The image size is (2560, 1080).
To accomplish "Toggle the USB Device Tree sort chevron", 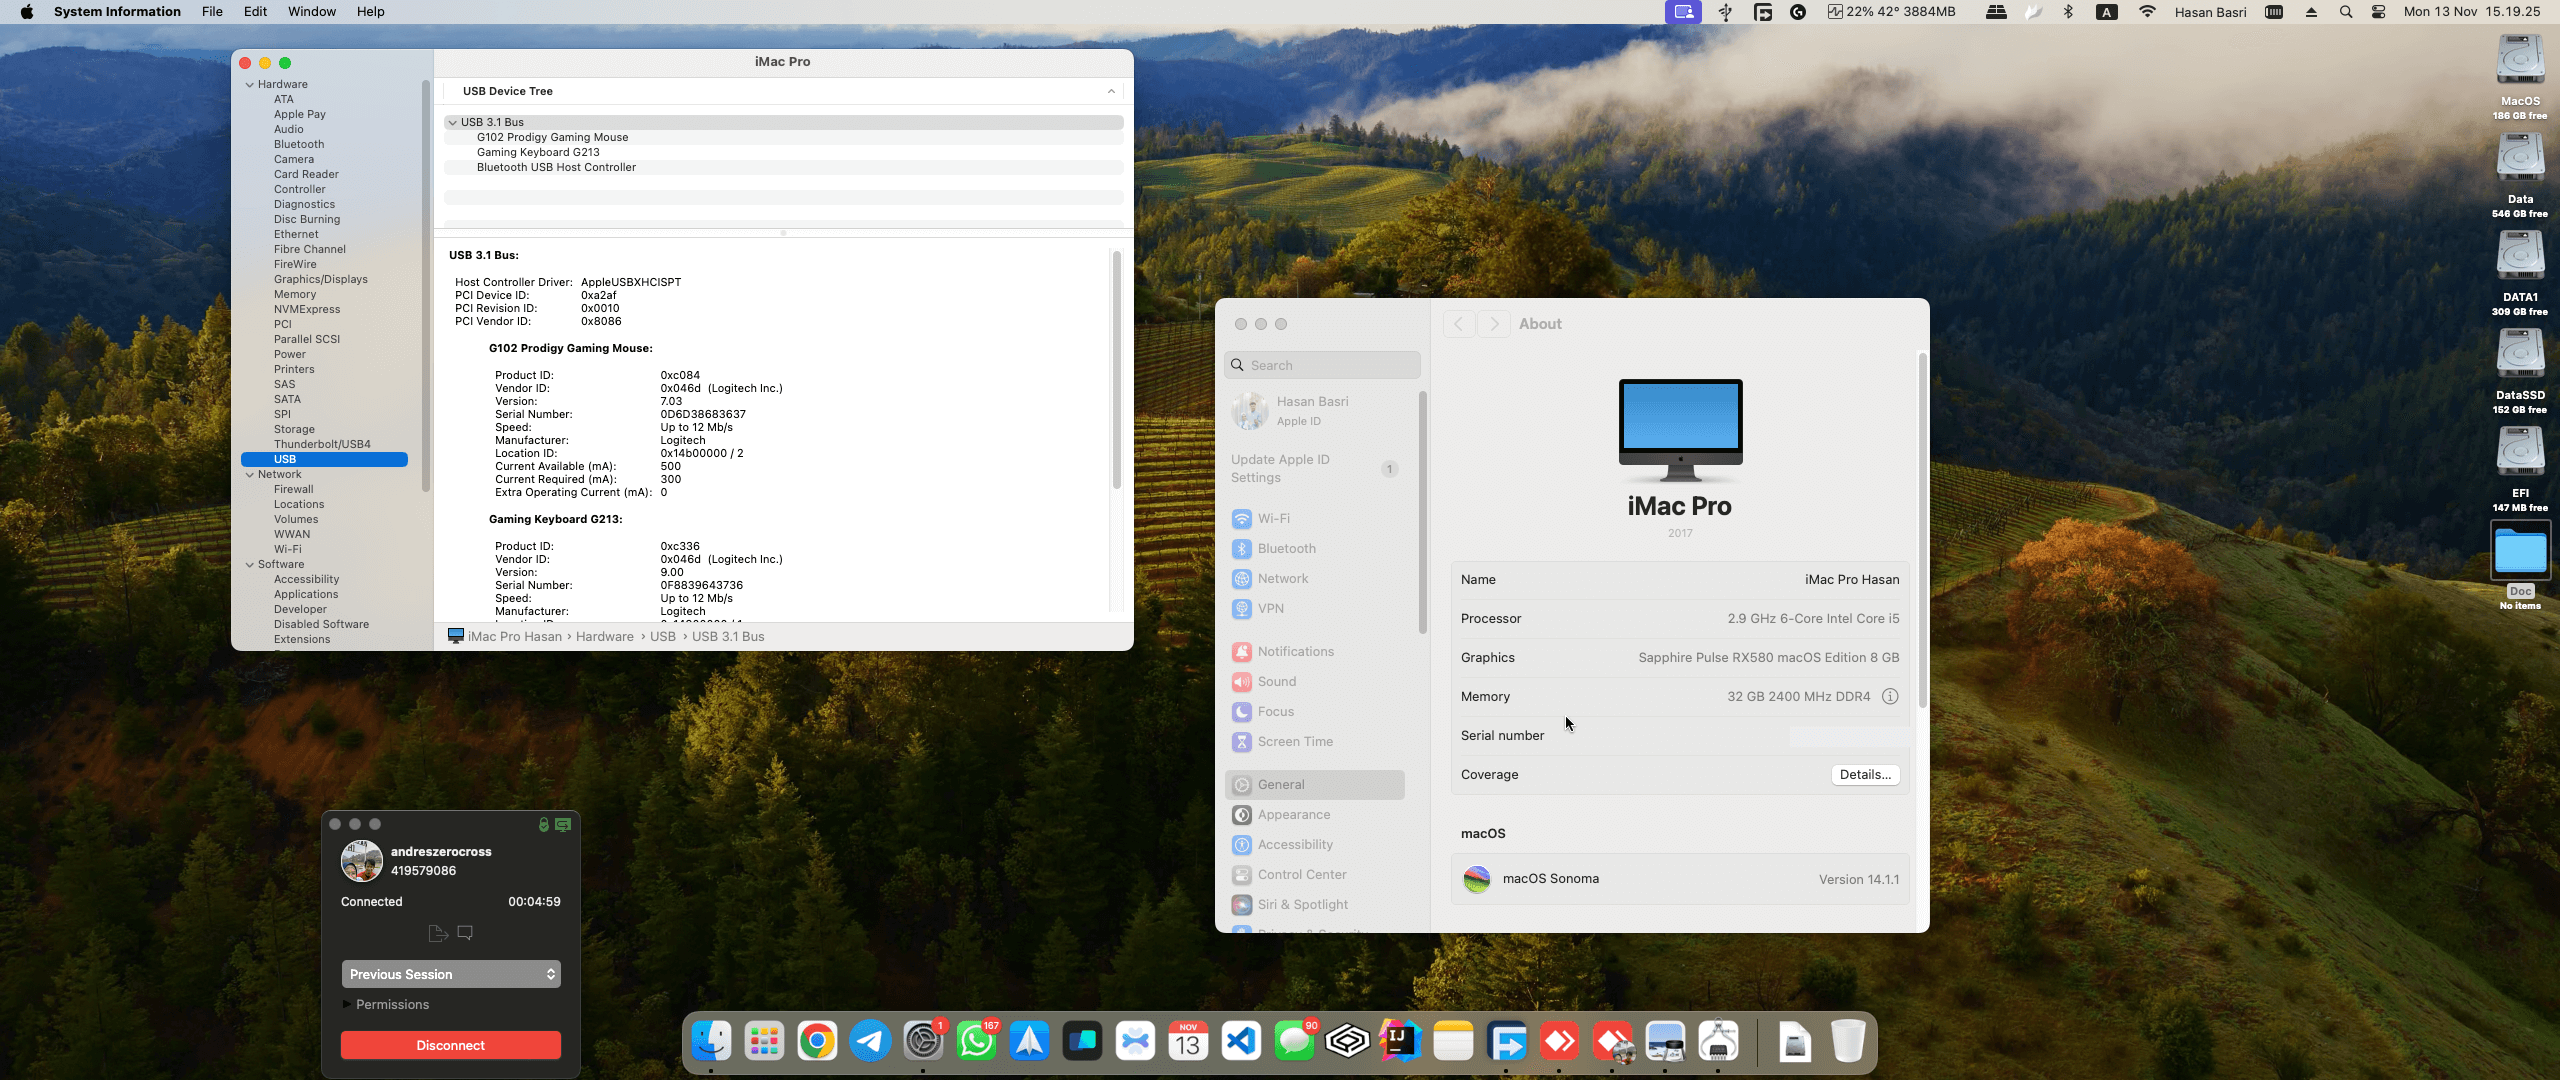I will [1111, 91].
